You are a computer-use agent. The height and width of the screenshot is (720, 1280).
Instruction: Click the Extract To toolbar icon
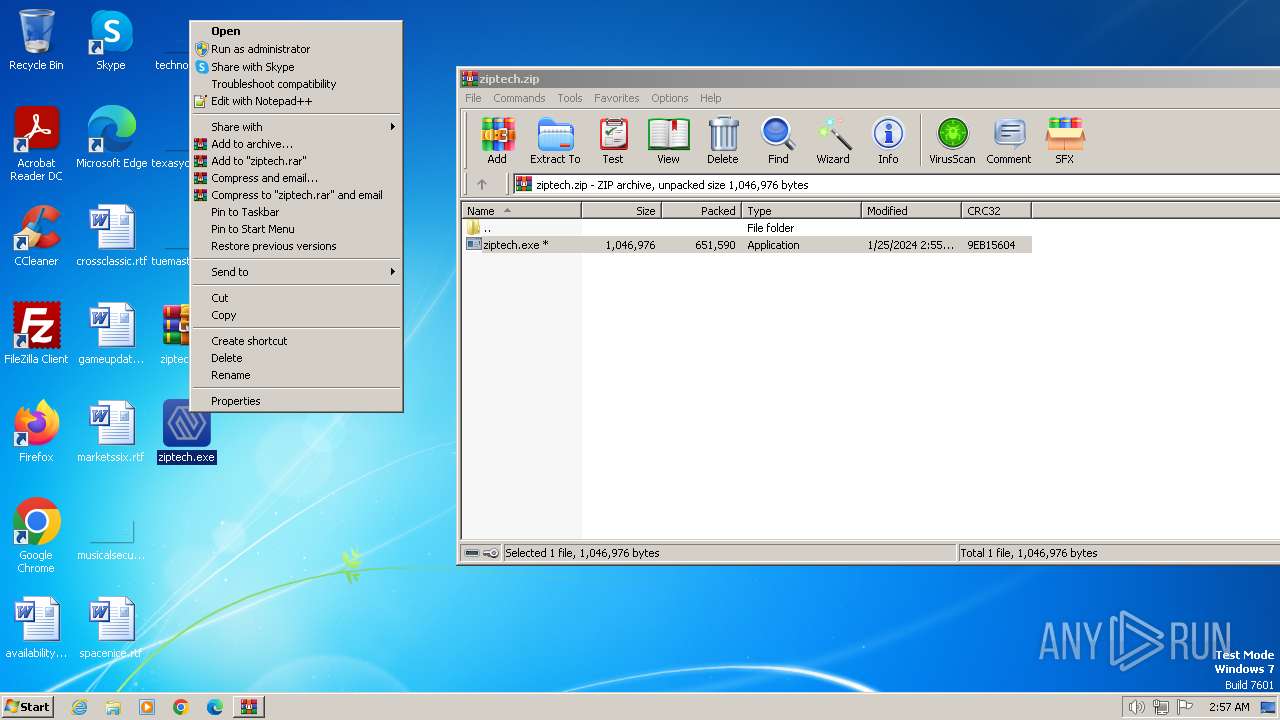tap(555, 141)
